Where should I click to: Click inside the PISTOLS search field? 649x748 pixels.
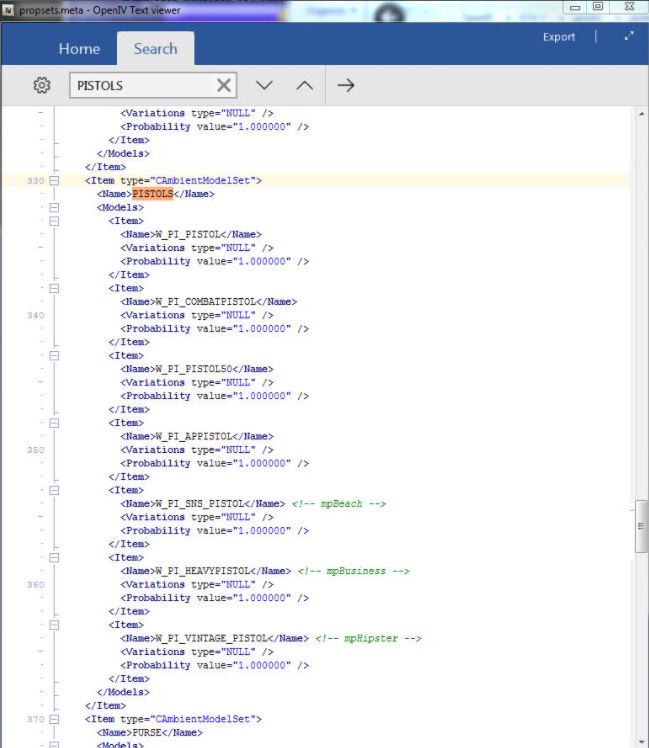[x=140, y=86]
